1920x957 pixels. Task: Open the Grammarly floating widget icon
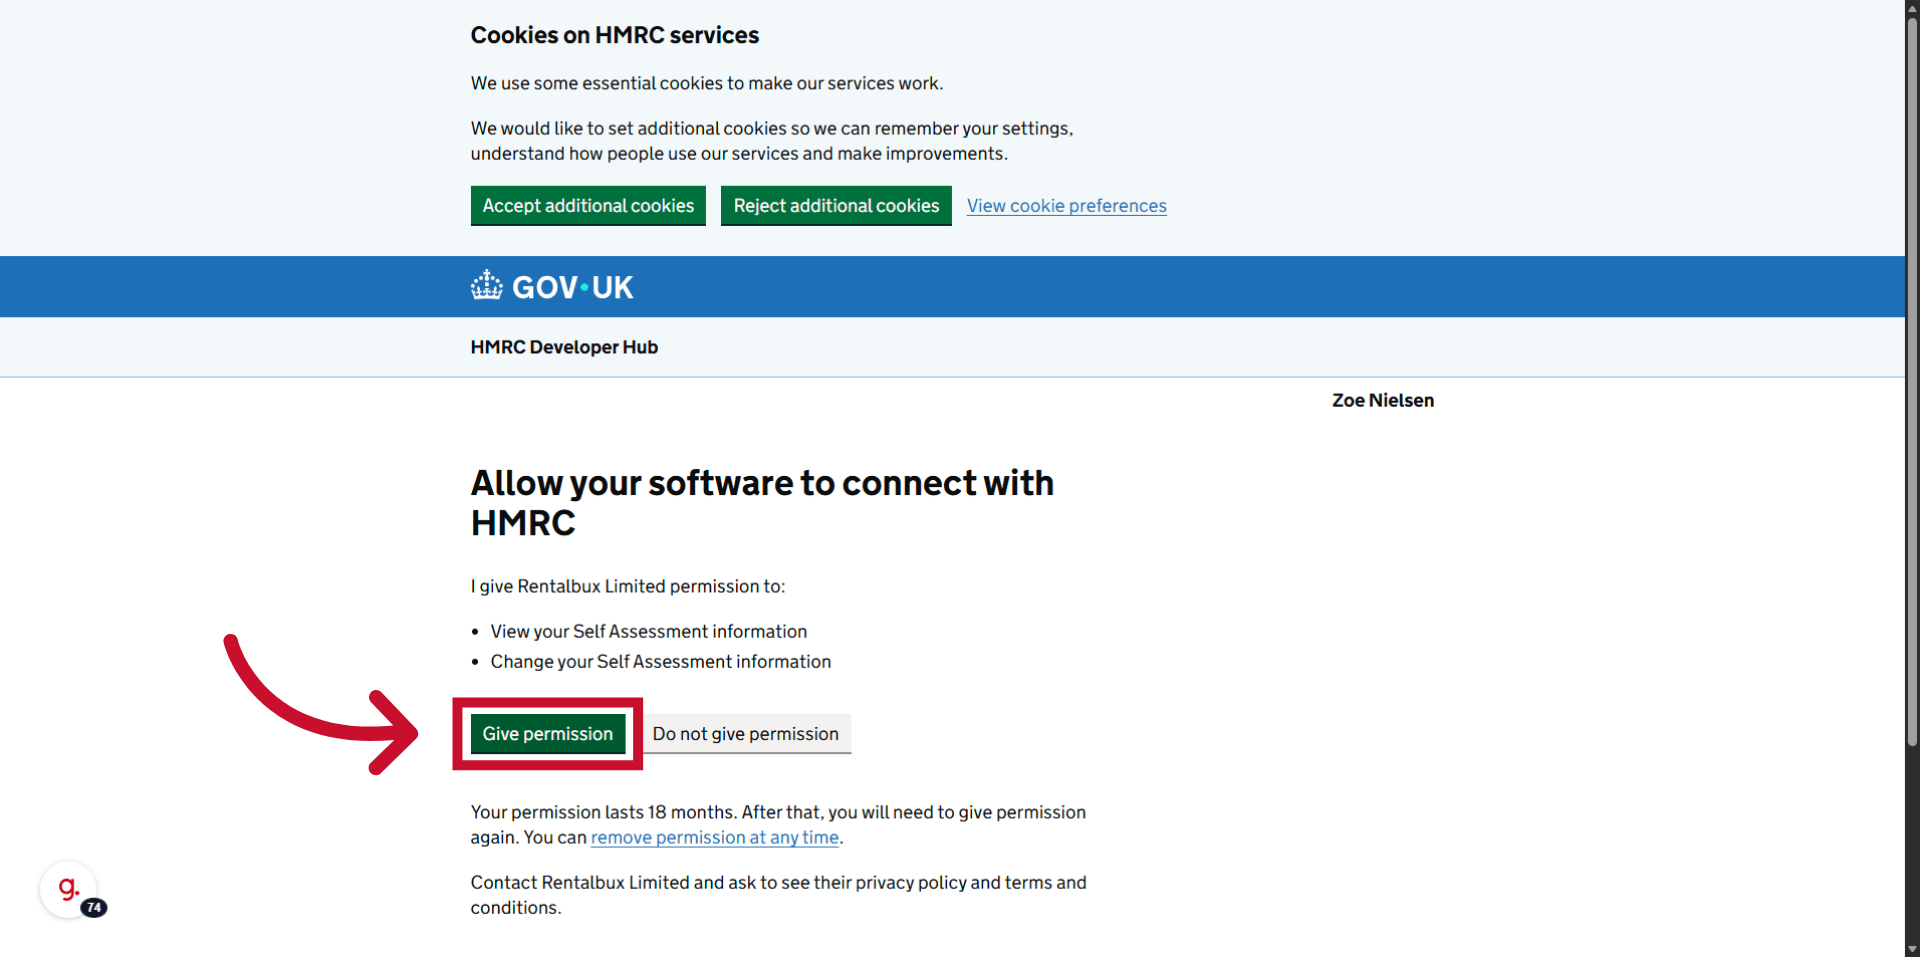point(68,888)
